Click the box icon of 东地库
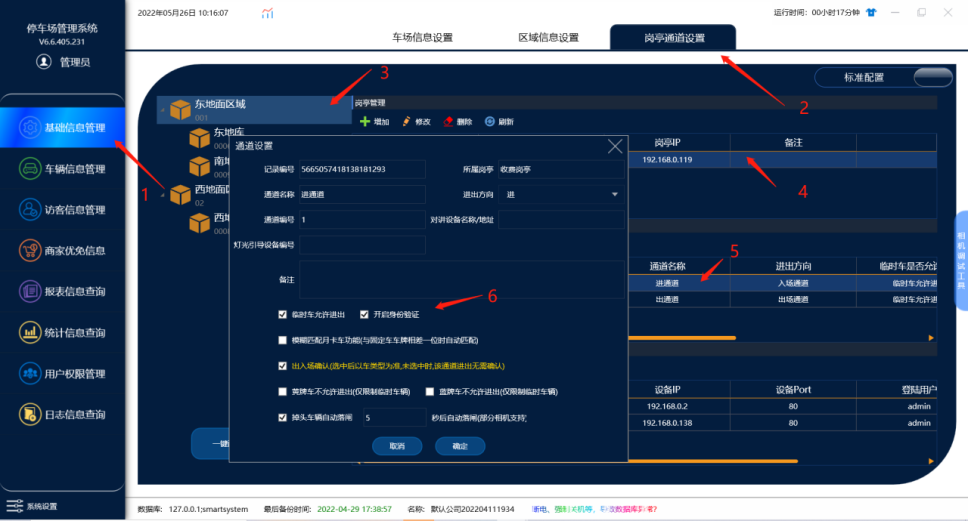 click(x=199, y=138)
